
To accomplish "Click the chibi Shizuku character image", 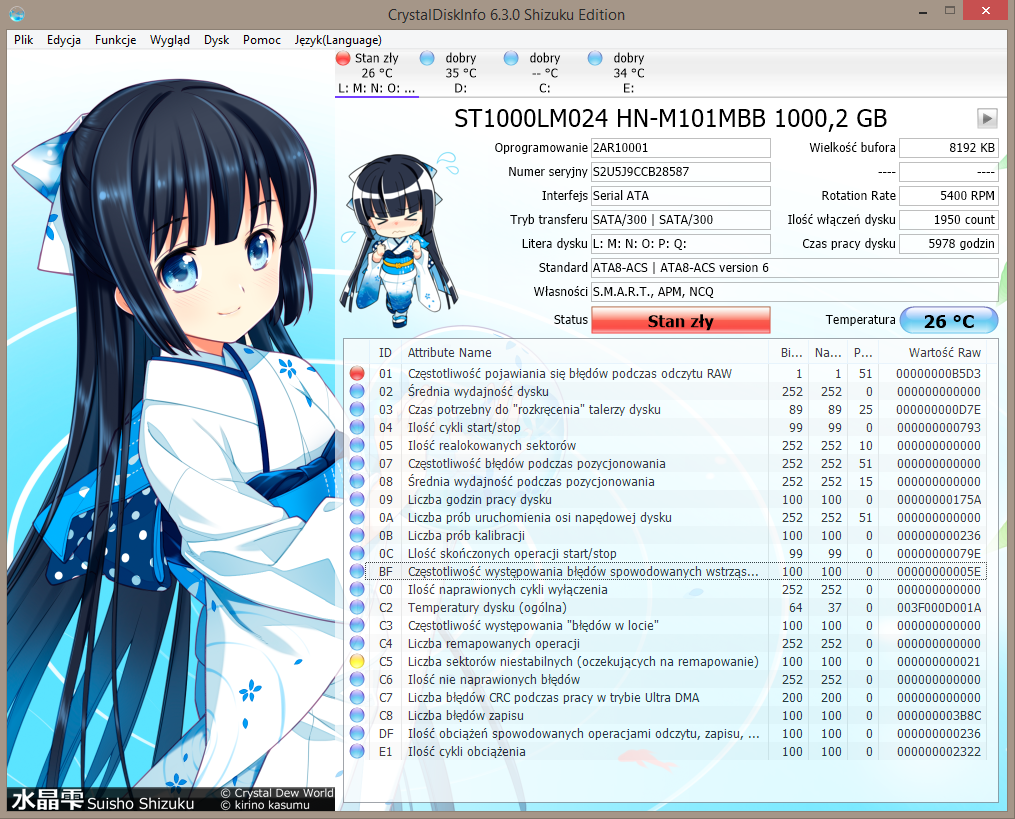I will click(399, 240).
